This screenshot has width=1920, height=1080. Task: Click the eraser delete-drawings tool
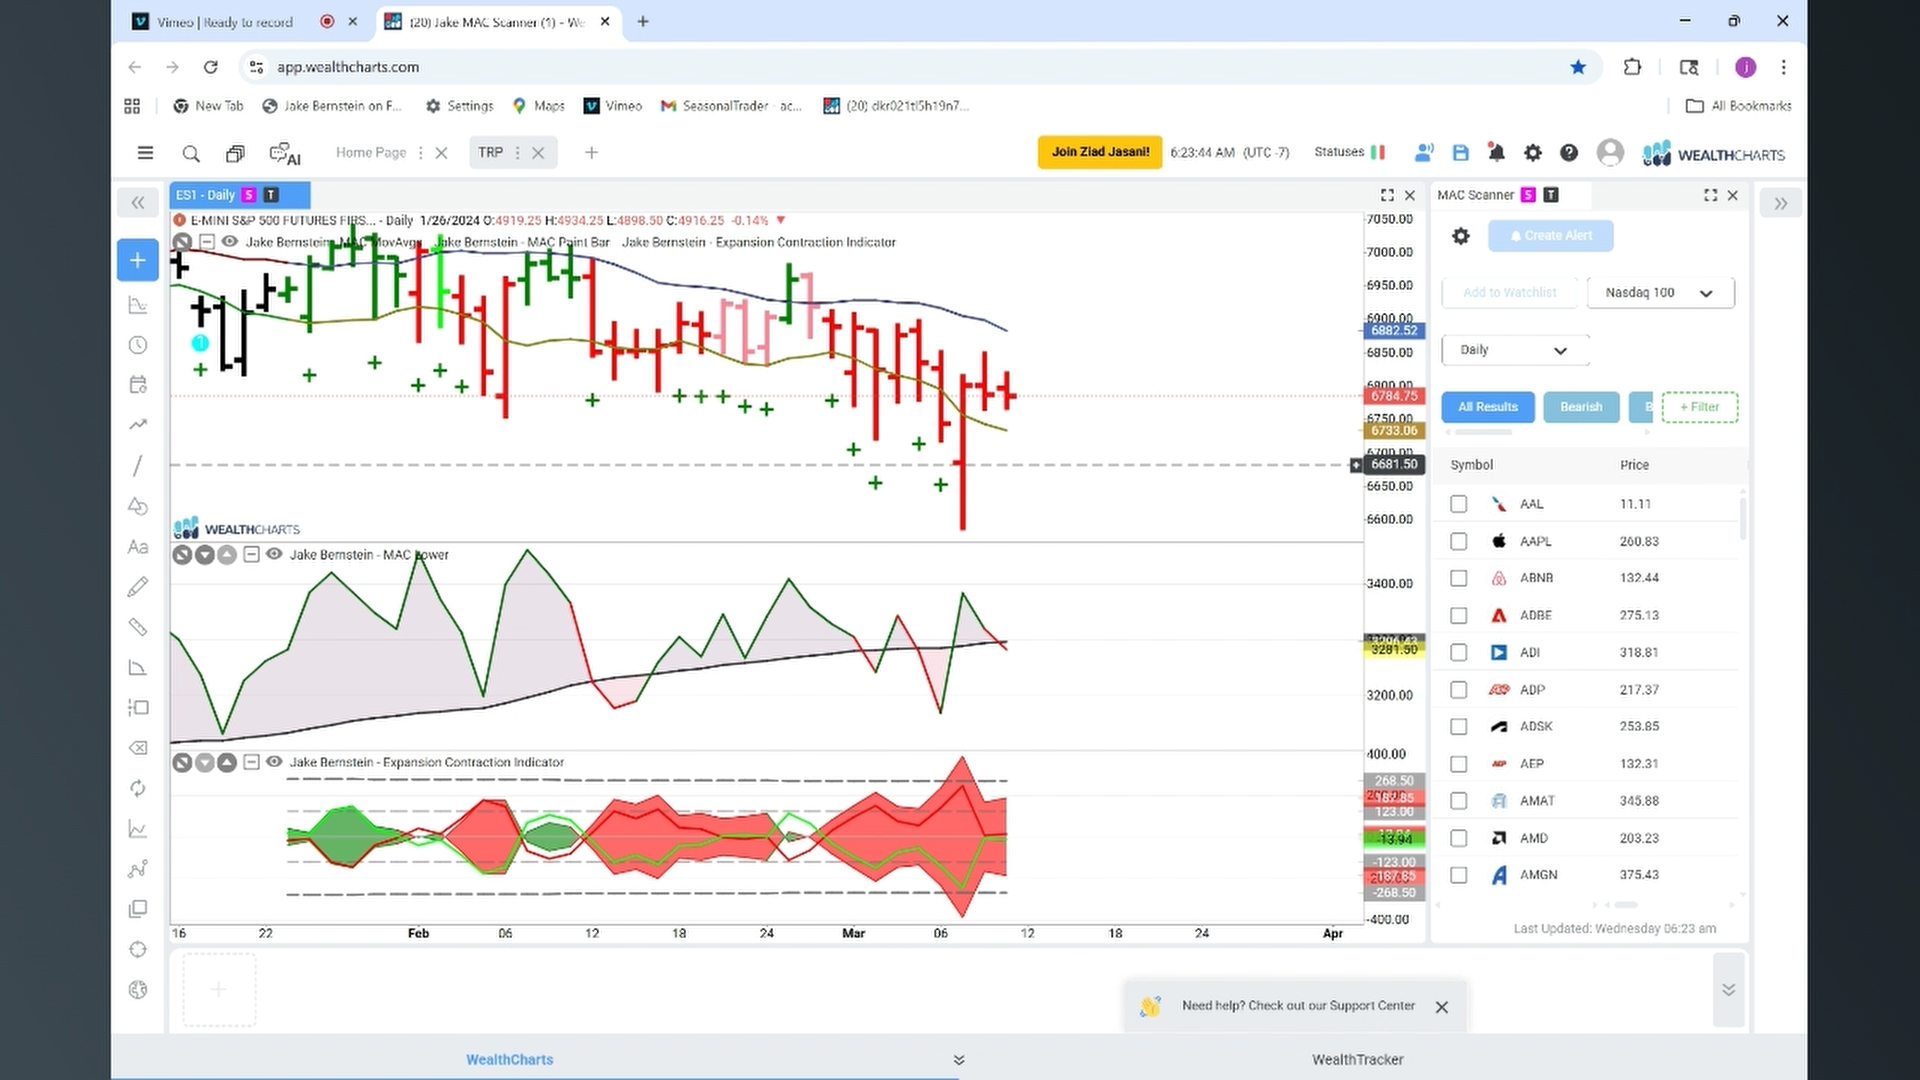(138, 748)
